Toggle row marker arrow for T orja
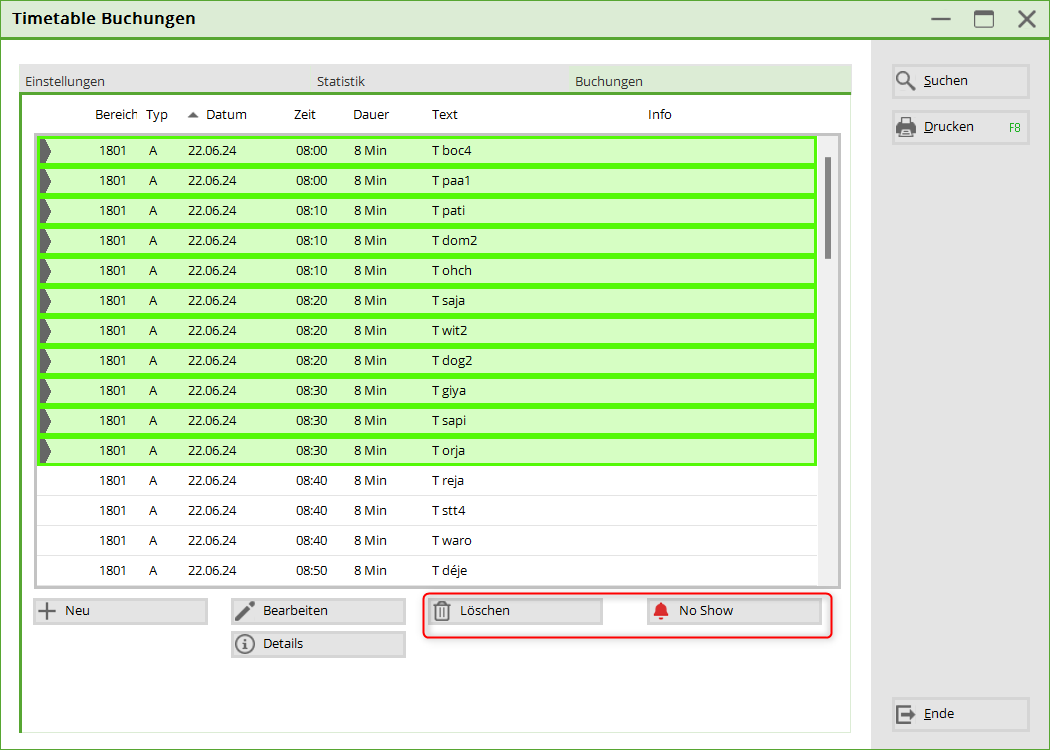The height and width of the screenshot is (750, 1050). 45,451
